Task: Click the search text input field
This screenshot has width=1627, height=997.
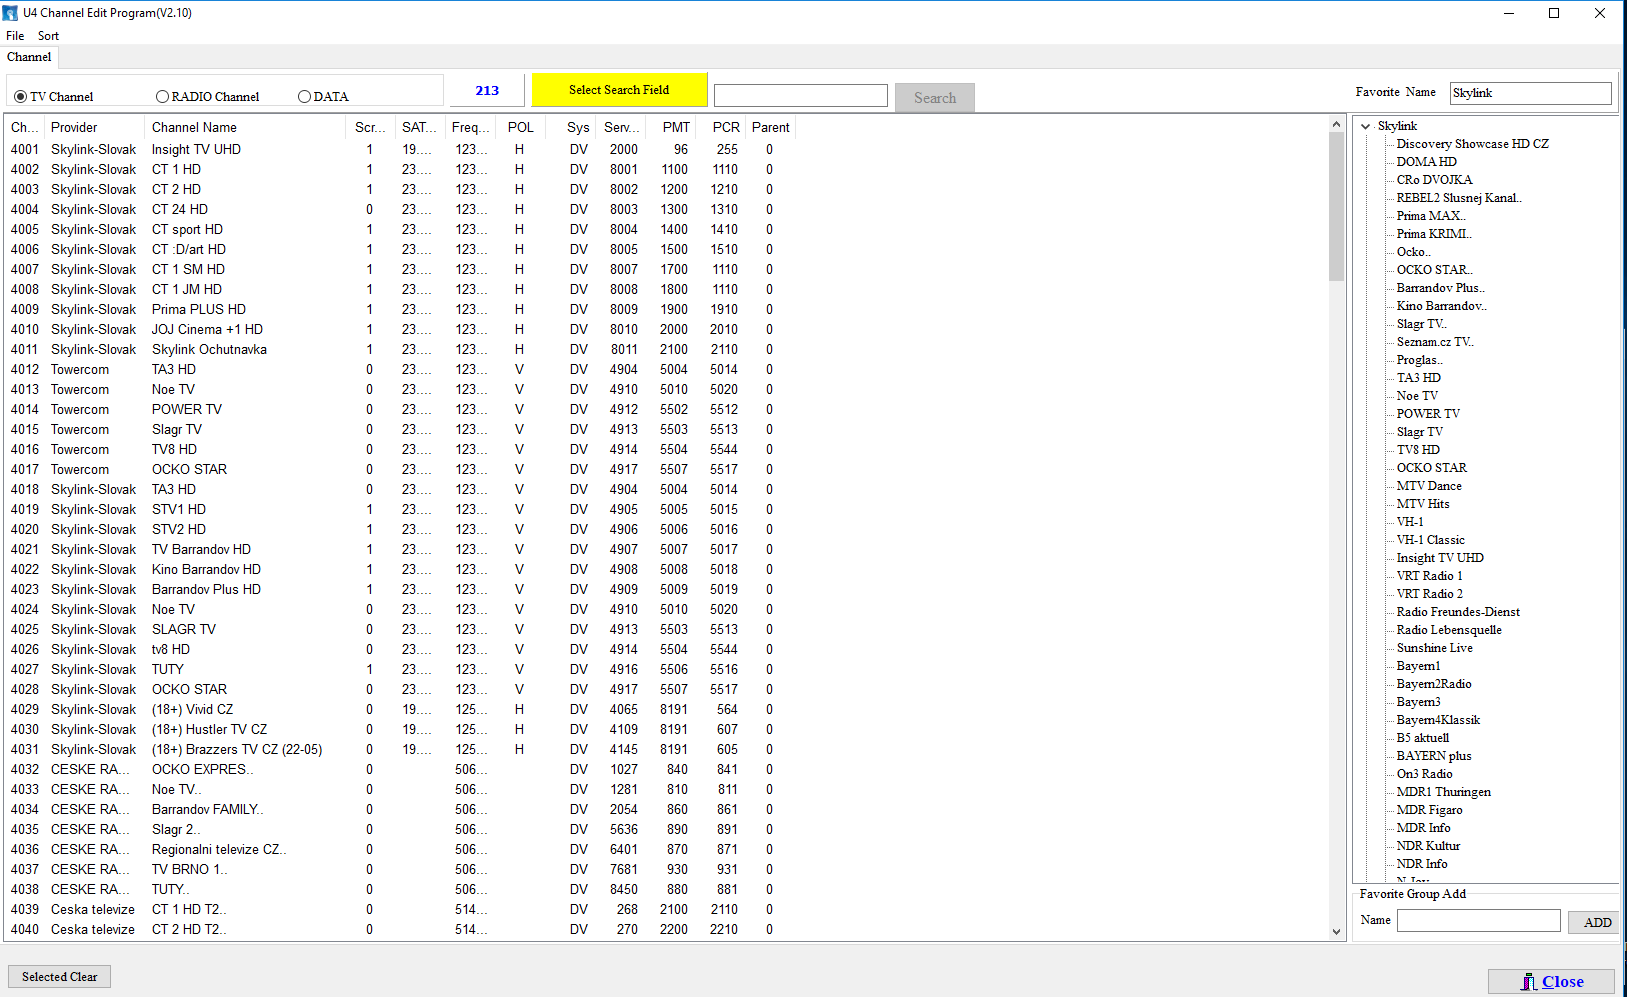Action: pyautogui.click(x=800, y=96)
